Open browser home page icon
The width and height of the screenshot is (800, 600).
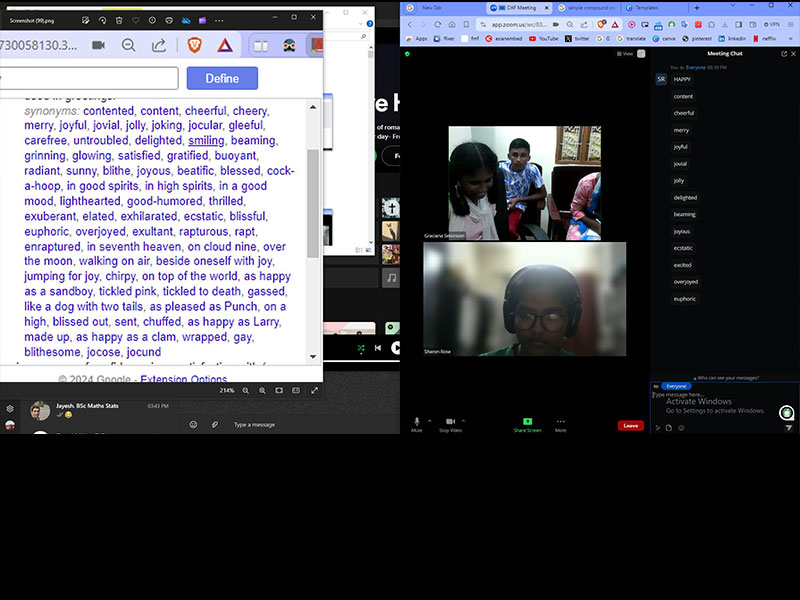(452, 24)
